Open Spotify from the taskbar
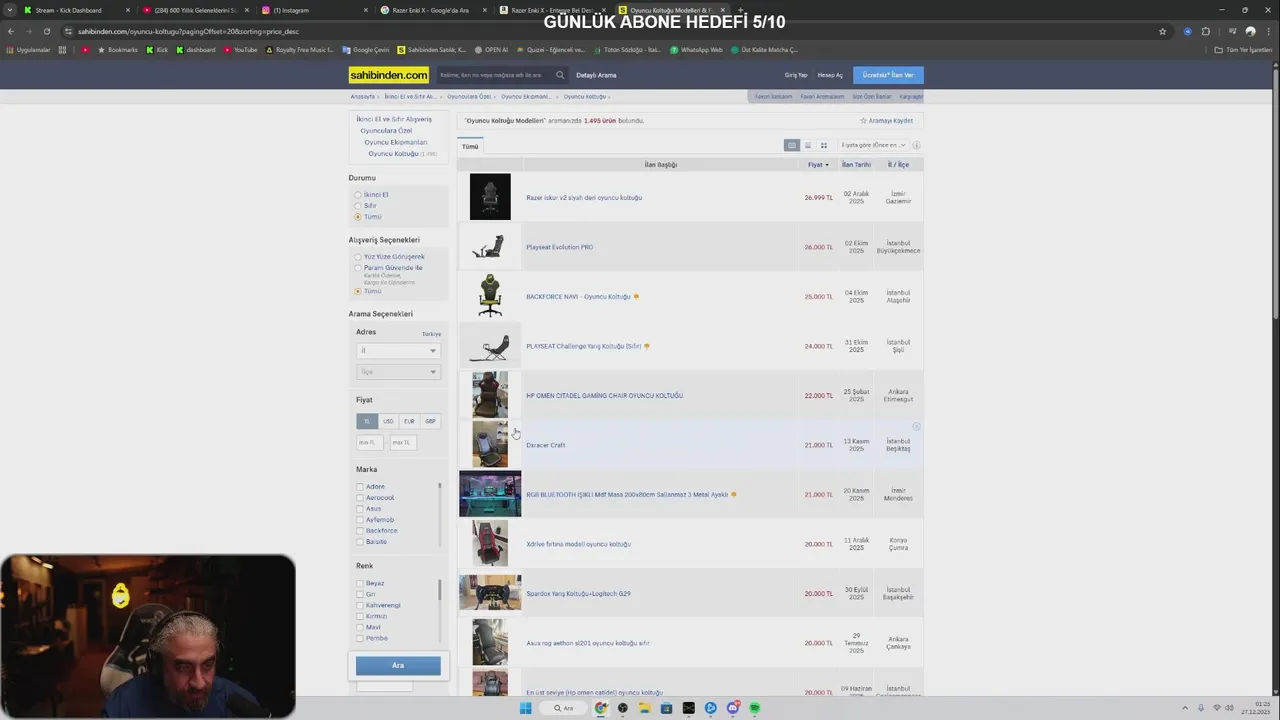Viewport: 1280px width, 720px height. pos(755,708)
